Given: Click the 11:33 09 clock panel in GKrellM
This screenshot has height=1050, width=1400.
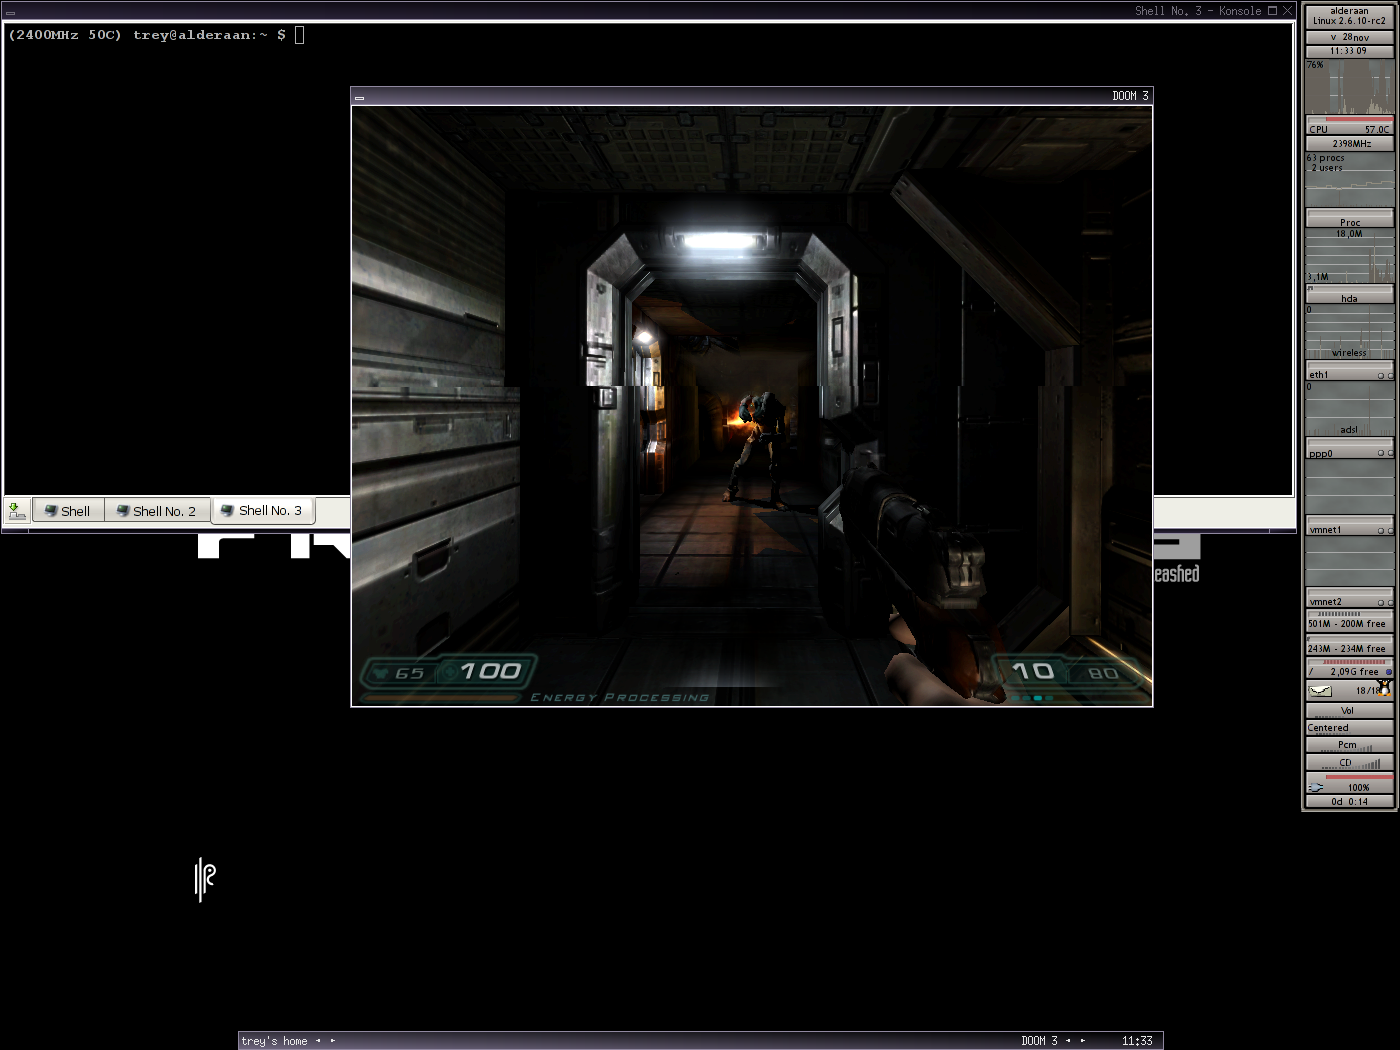Looking at the screenshot, I should [x=1349, y=51].
